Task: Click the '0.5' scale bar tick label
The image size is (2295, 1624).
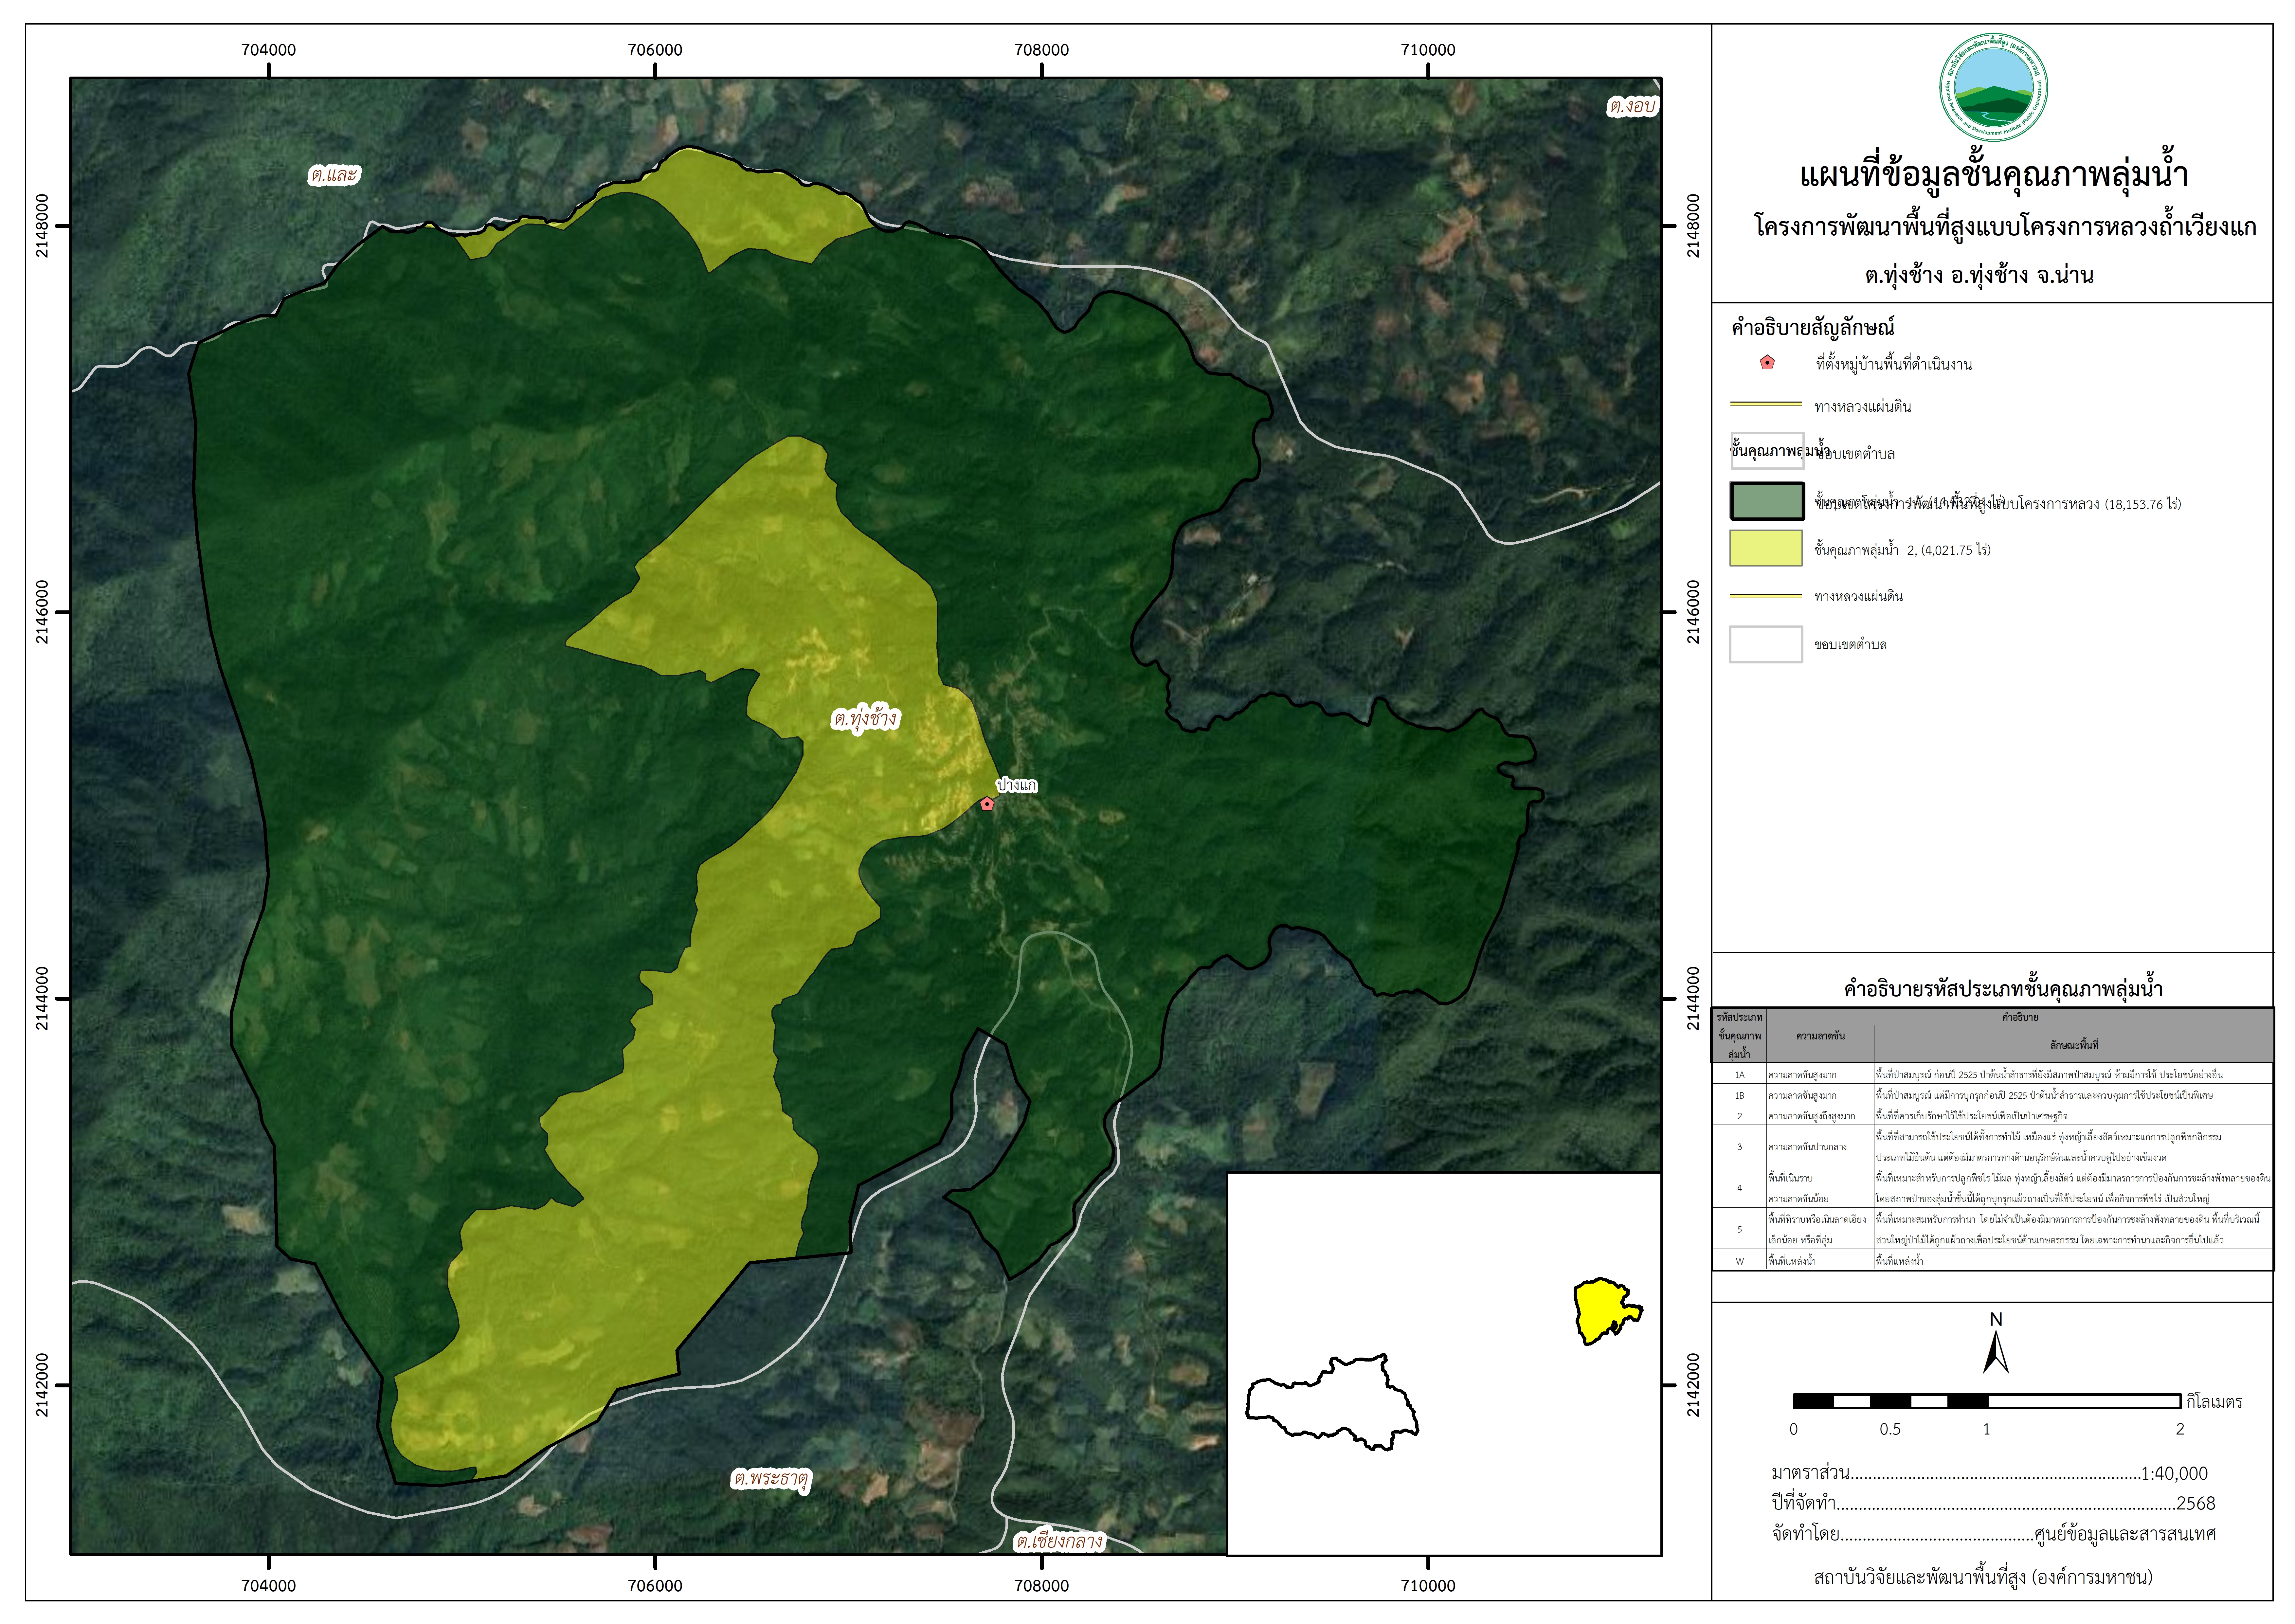Action: pos(1890,1429)
